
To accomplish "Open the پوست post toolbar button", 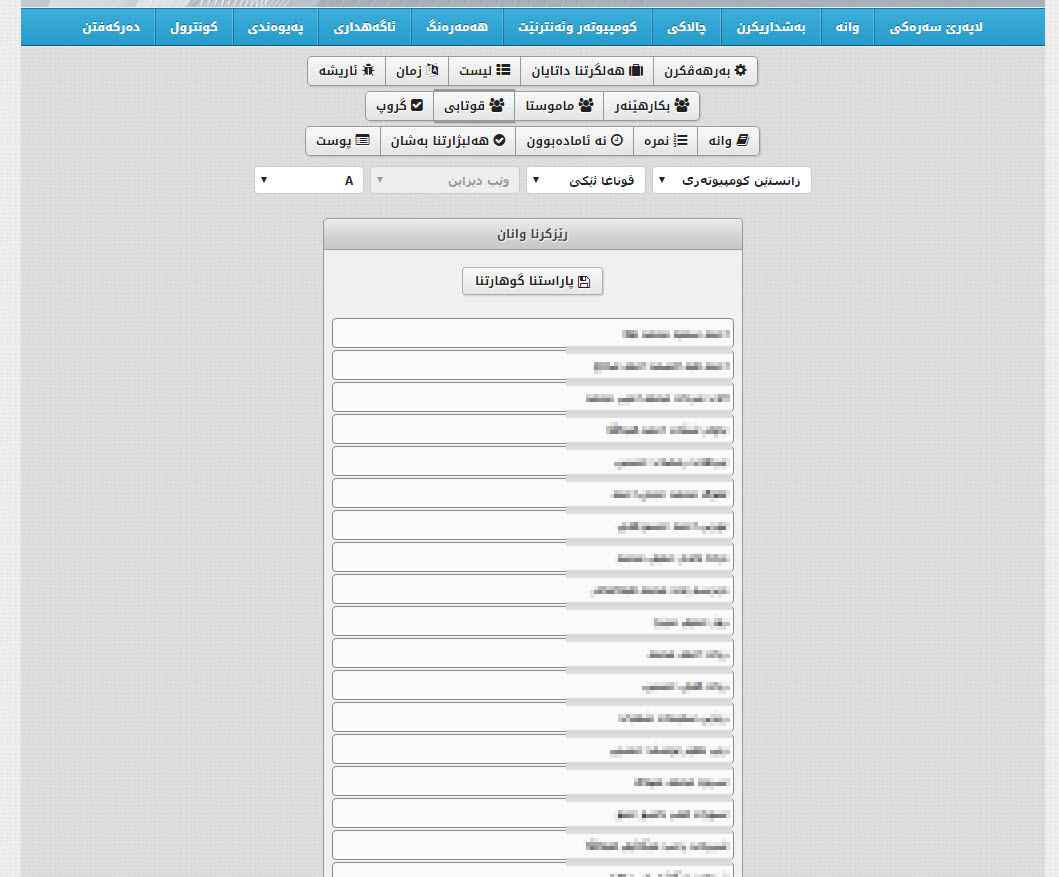I will [342, 141].
